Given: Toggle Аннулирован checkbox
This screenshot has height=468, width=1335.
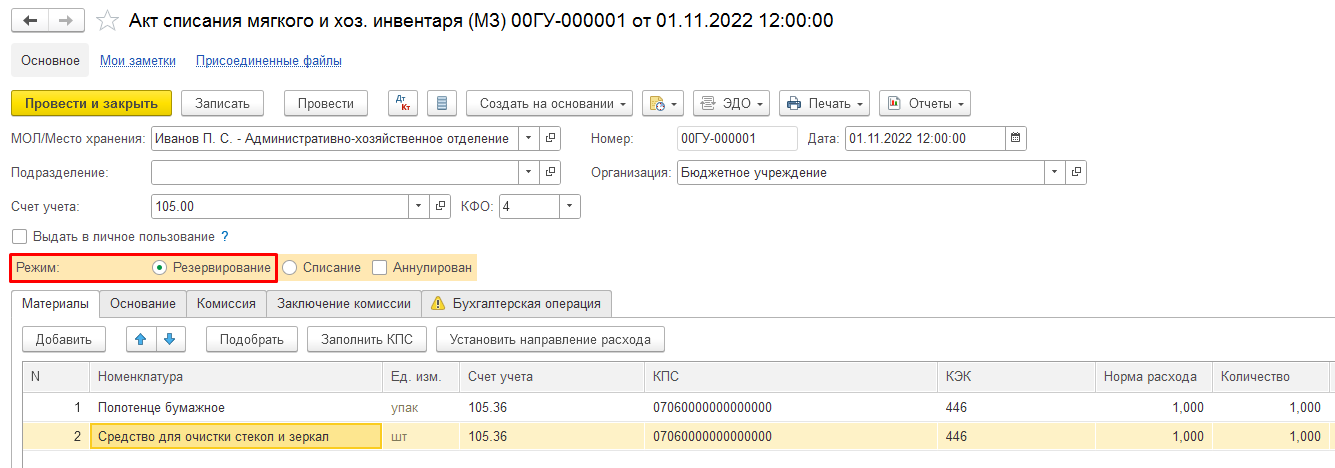Looking at the screenshot, I should [379, 268].
